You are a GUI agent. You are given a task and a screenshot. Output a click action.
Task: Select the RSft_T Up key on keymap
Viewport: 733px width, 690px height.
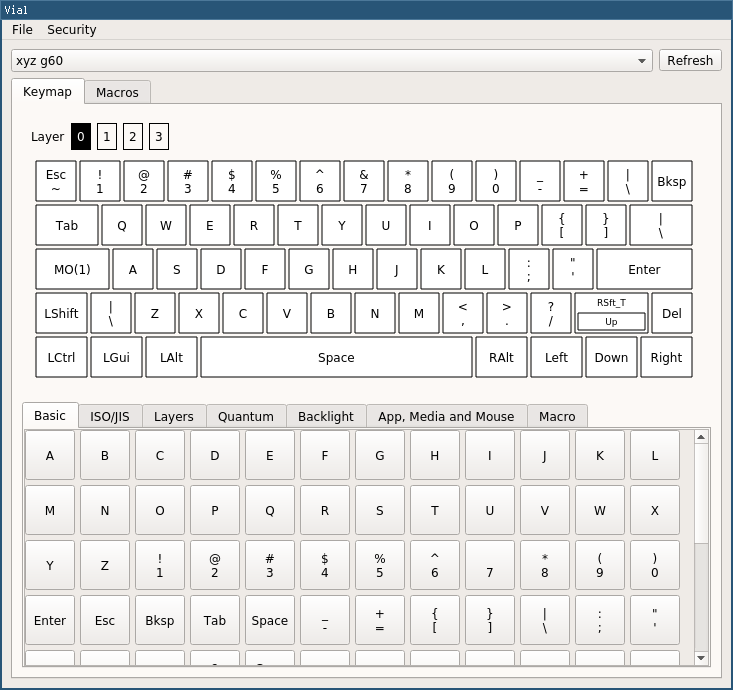(611, 313)
